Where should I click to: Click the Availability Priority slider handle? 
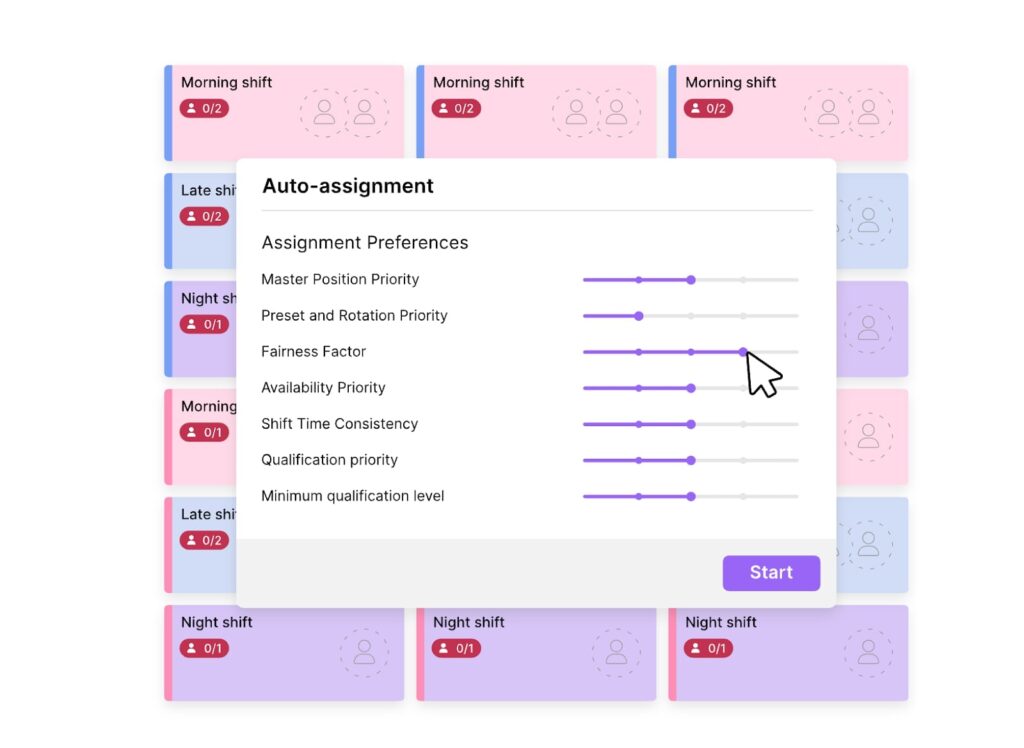tap(690, 388)
